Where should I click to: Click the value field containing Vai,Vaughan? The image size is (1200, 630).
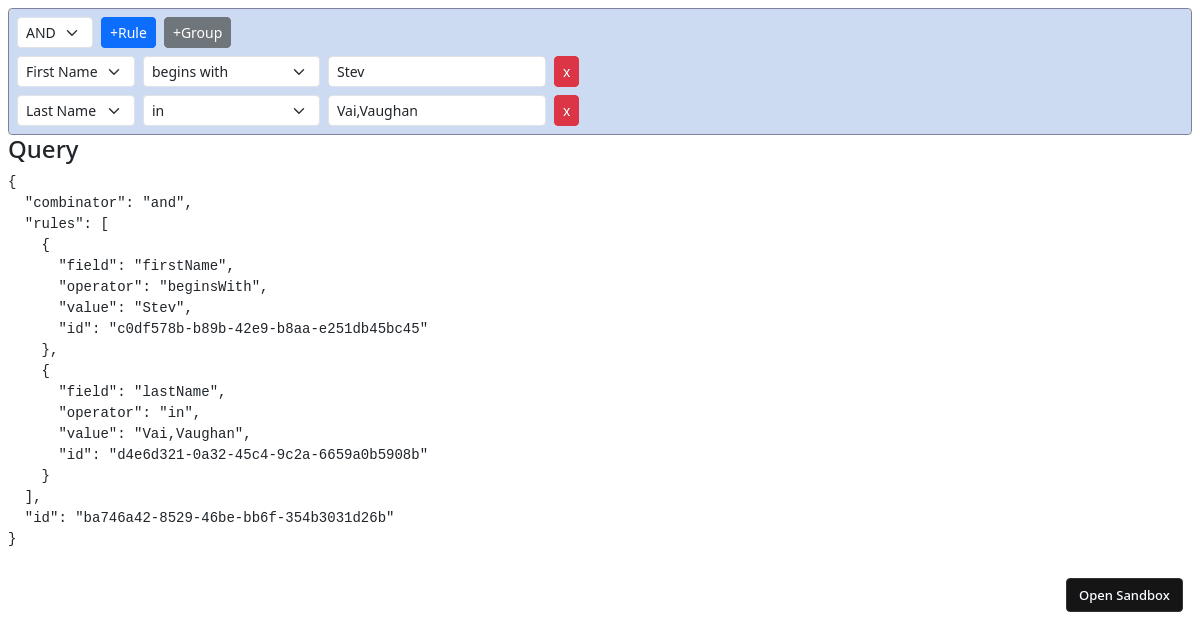tap(436, 110)
